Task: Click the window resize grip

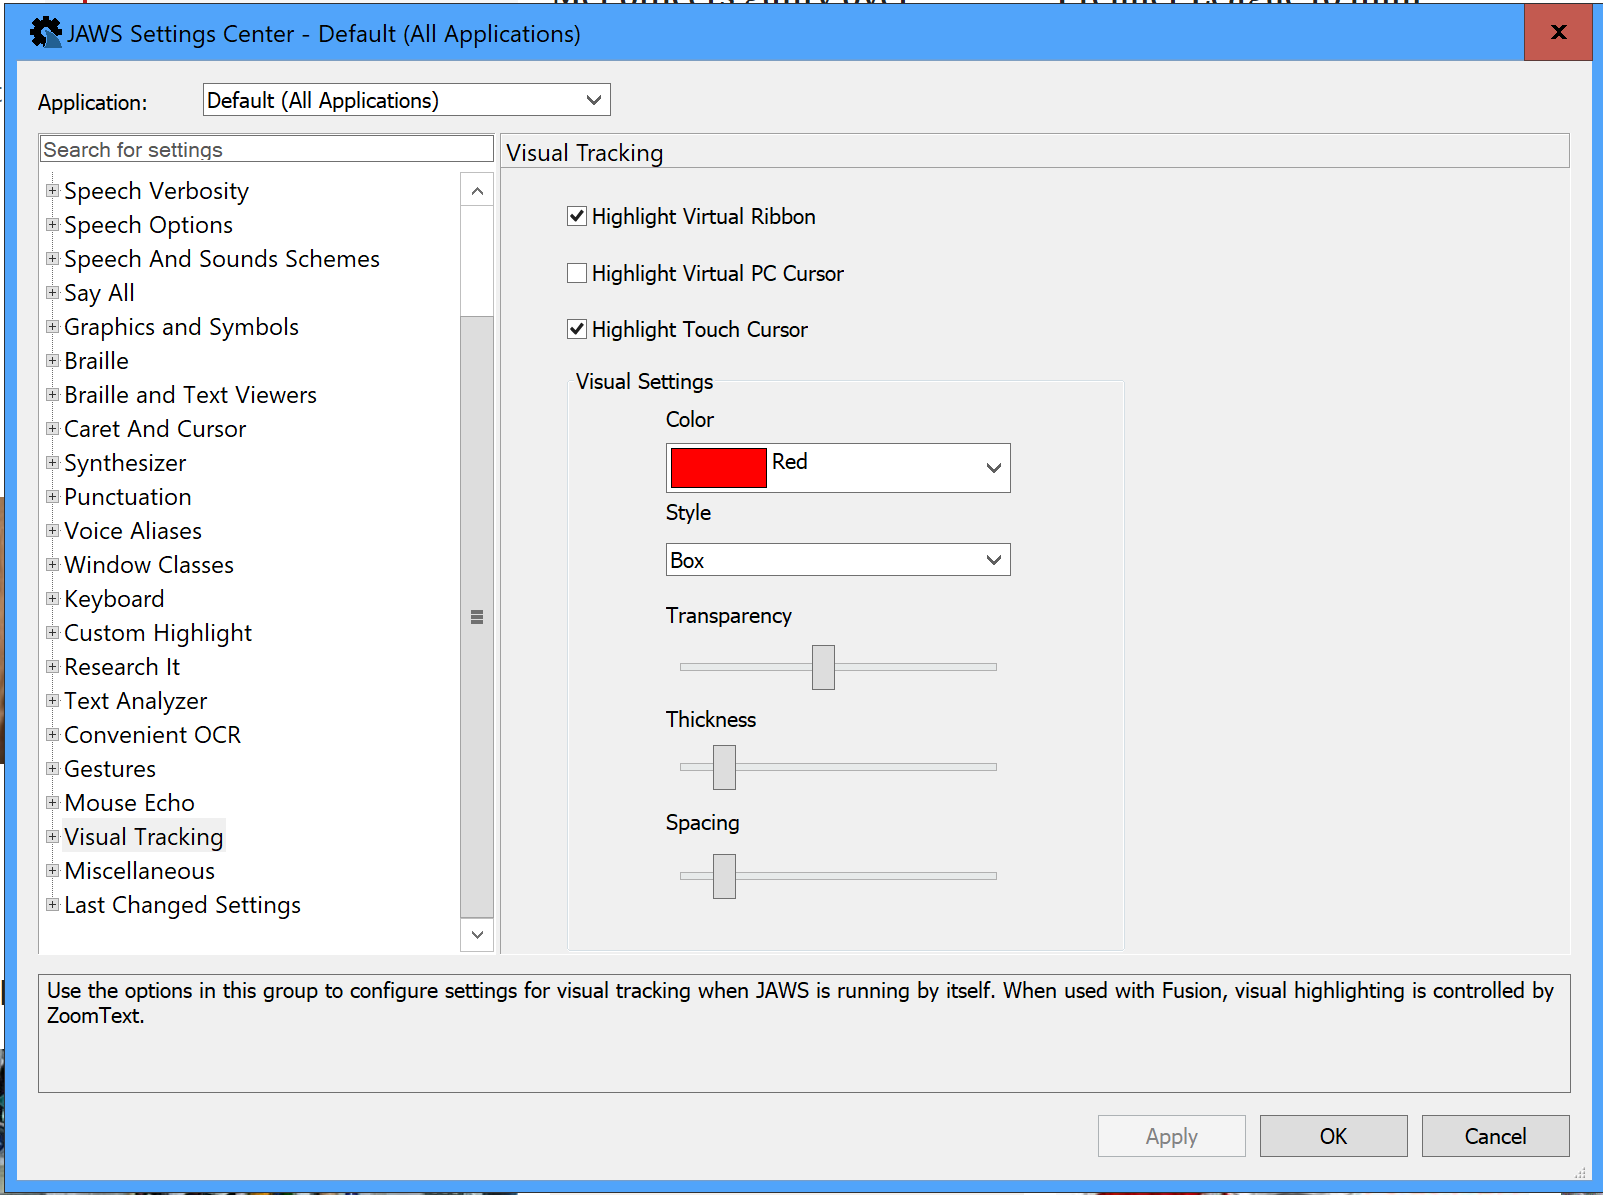Action: click(1580, 1172)
